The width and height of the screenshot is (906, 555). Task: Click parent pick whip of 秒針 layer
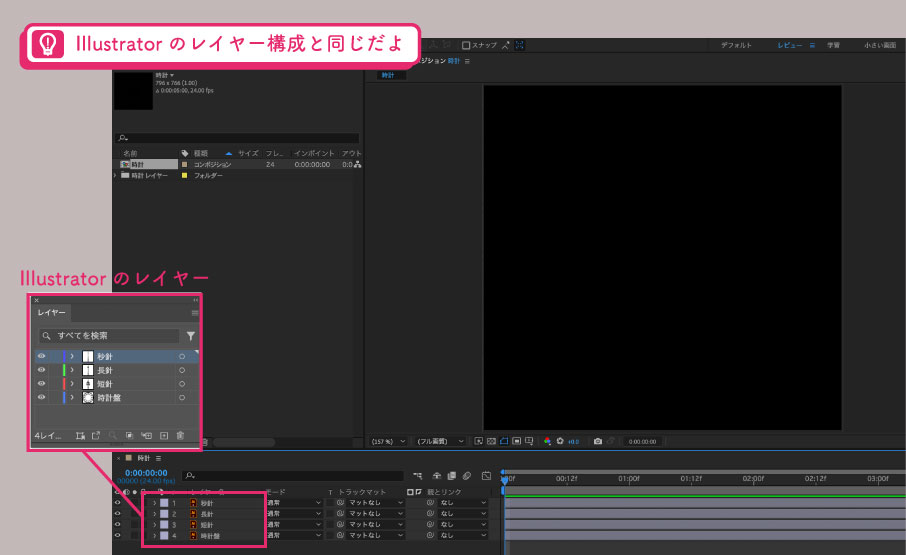tap(430, 503)
